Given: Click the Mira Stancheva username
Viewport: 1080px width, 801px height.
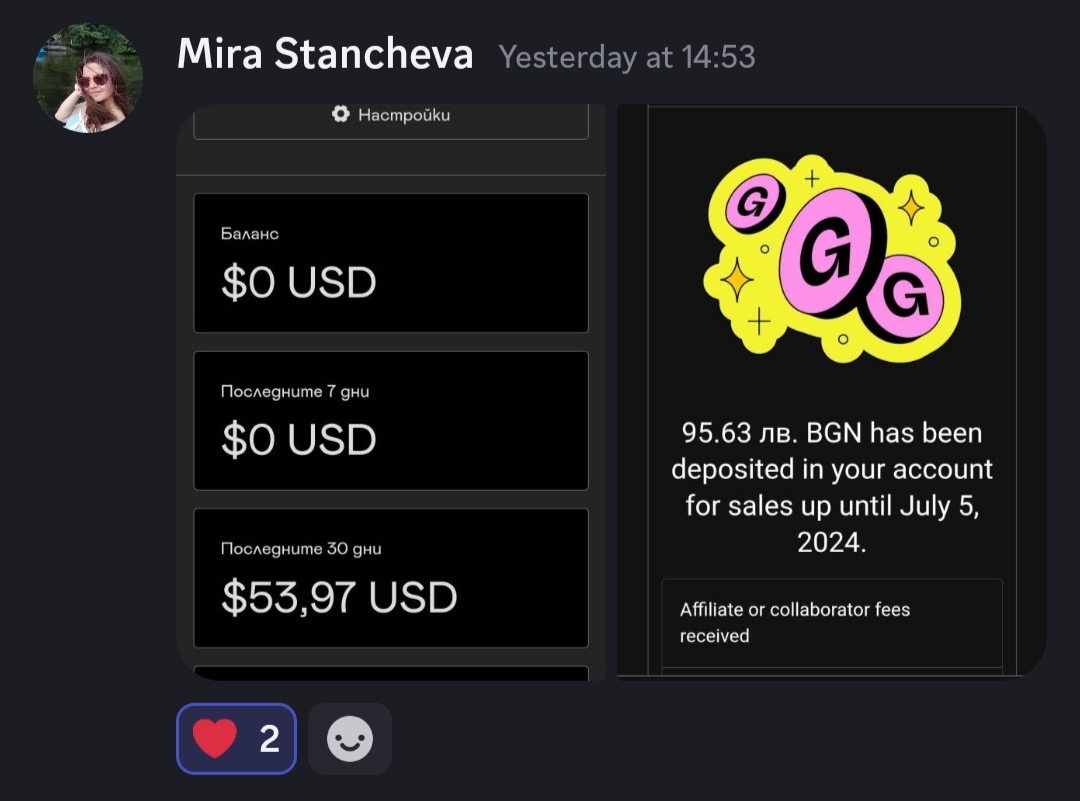Looking at the screenshot, I should [325, 55].
